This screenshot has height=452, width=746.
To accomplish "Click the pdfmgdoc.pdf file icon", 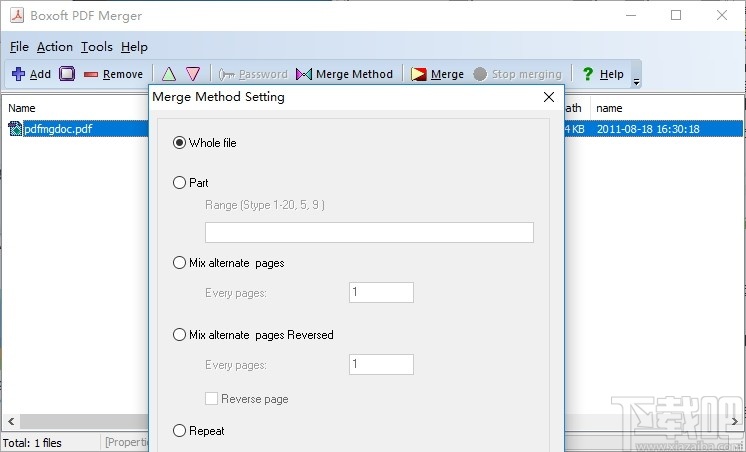I will pyautogui.click(x=15, y=128).
